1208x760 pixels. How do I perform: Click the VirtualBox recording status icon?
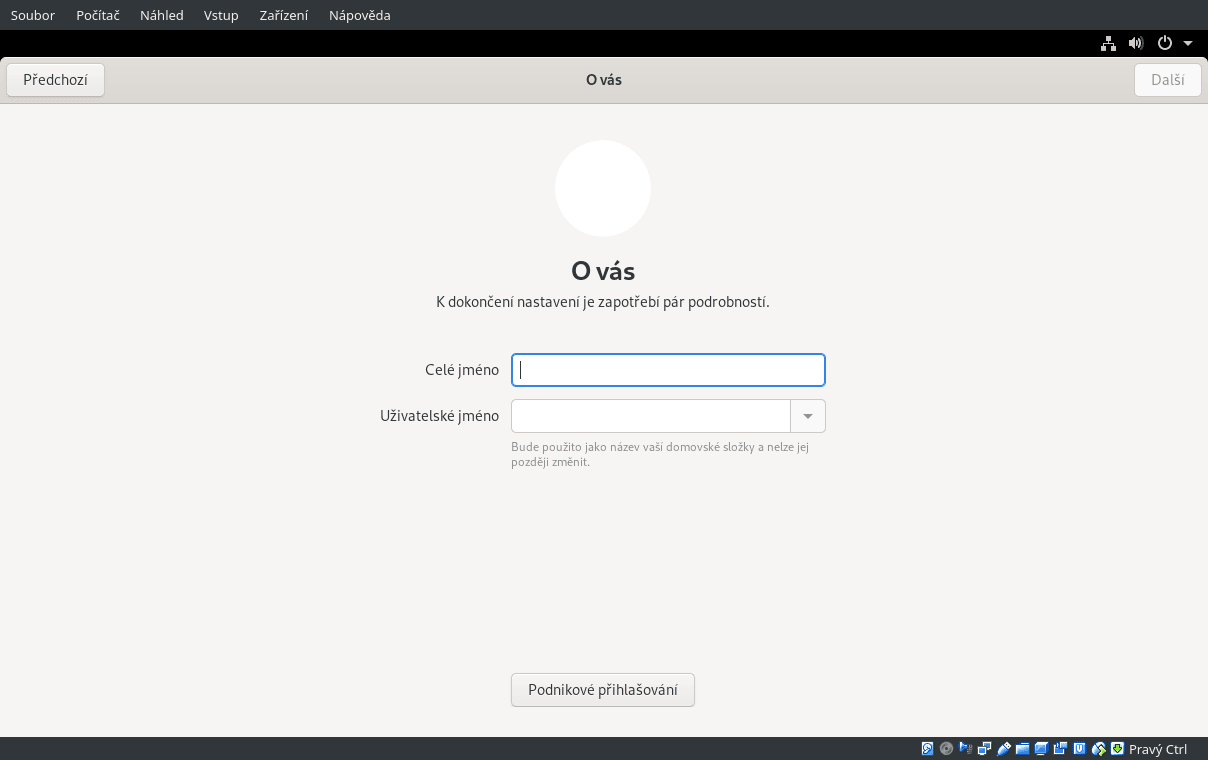(1060, 748)
